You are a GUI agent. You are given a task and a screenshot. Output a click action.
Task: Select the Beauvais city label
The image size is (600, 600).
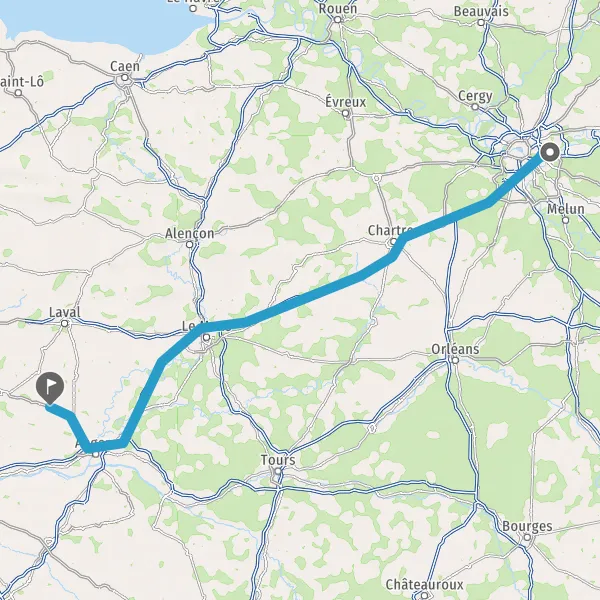(x=481, y=11)
